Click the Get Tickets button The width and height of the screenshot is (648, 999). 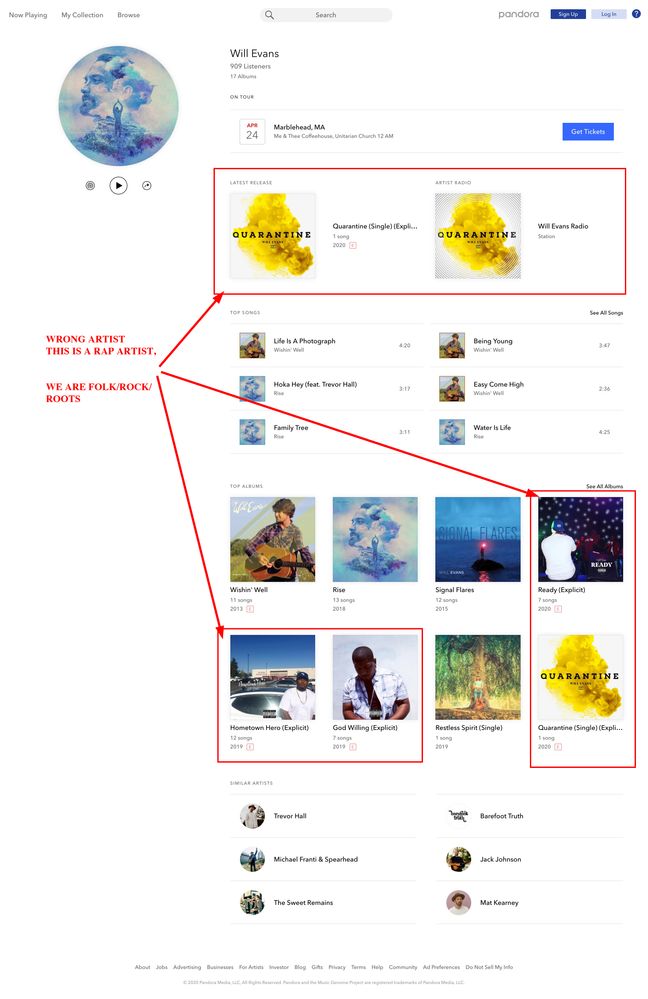pyautogui.click(x=587, y=132)
